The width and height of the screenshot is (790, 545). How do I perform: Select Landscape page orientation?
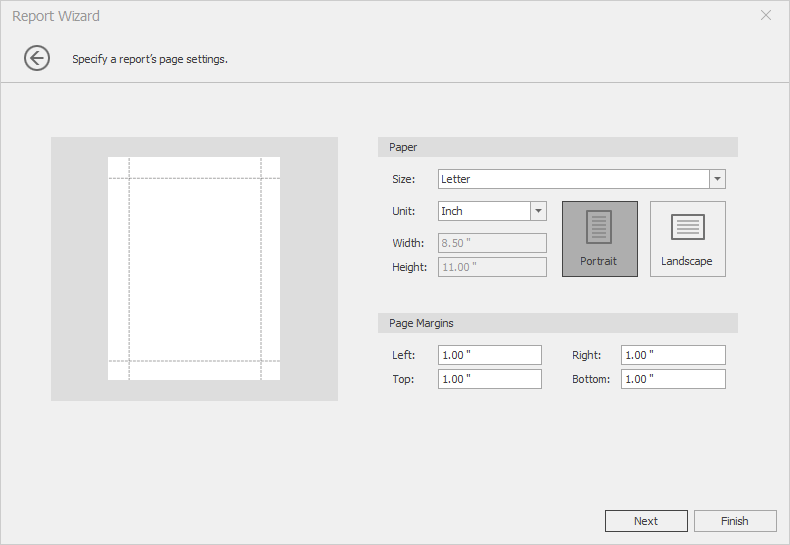coord(687,238)
